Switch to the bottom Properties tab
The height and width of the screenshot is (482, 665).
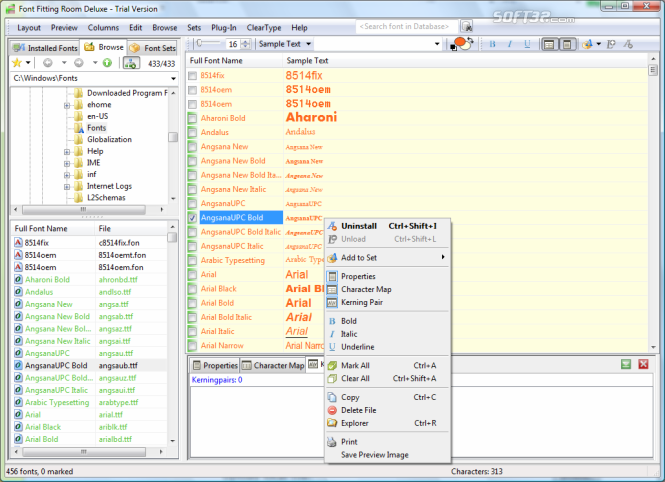tap(214, 365)
